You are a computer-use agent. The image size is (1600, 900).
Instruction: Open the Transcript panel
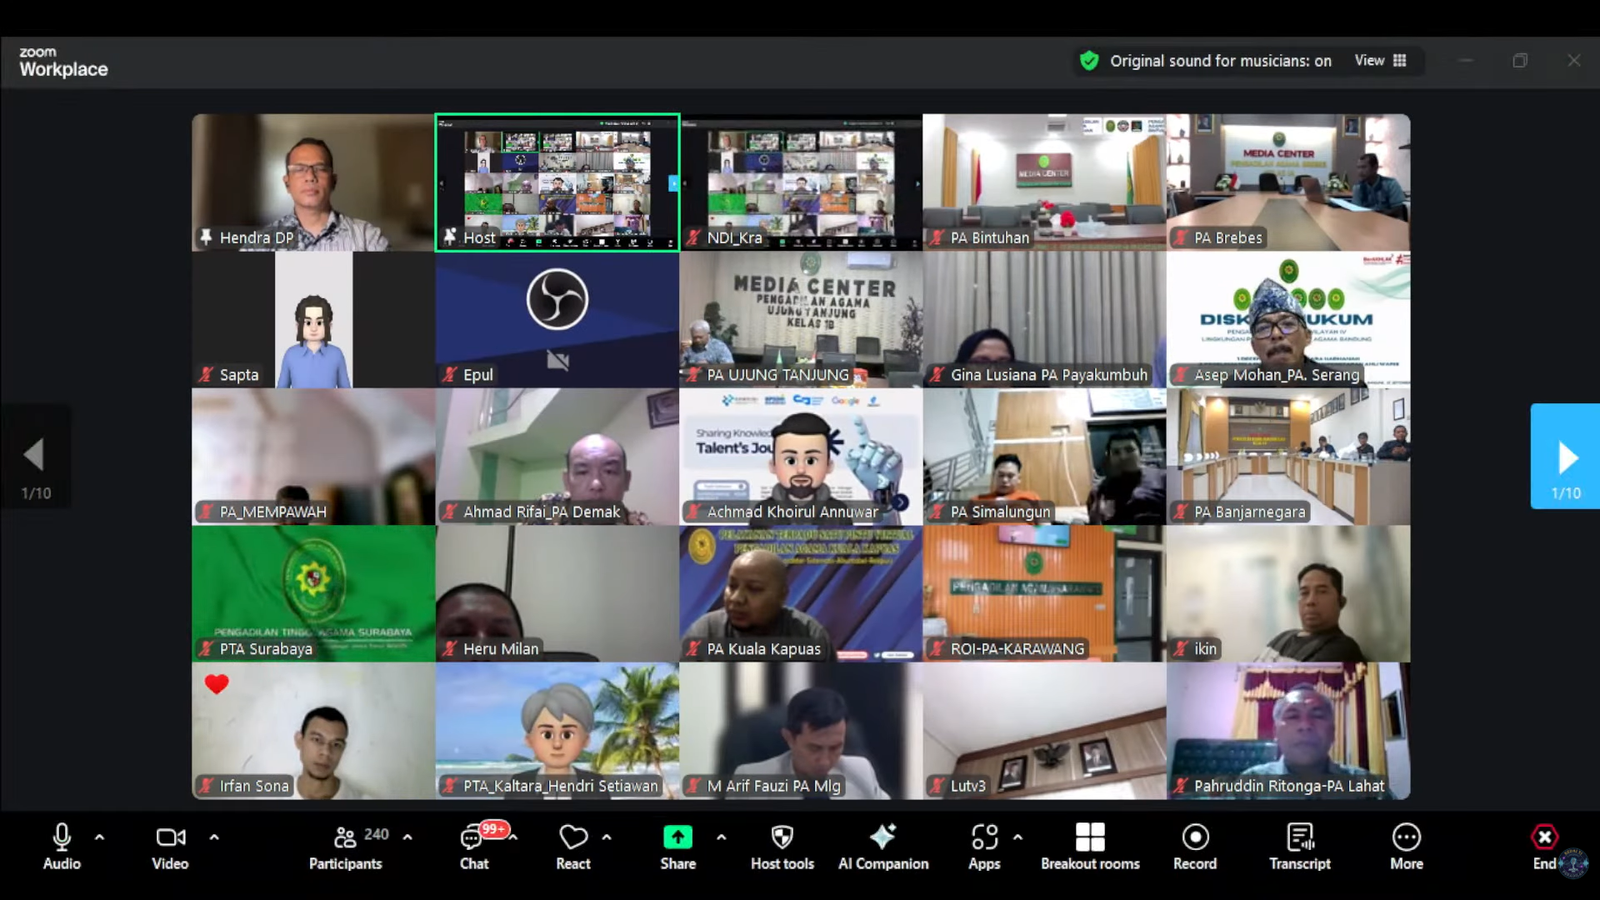pos(1300,847)
